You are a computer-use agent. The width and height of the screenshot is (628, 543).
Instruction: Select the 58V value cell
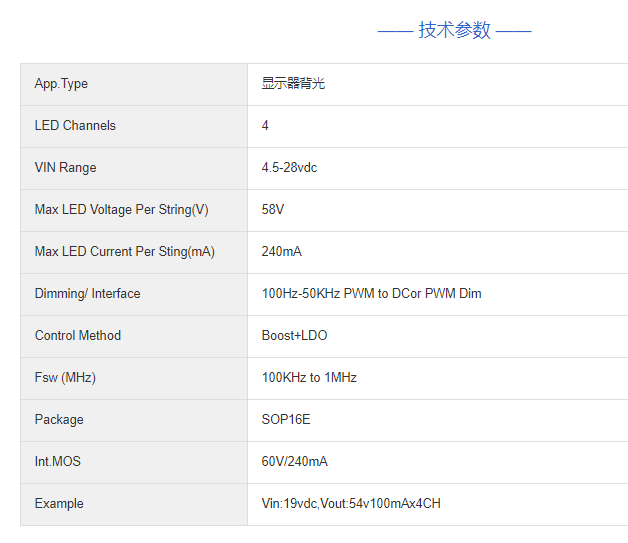point(273,210)
